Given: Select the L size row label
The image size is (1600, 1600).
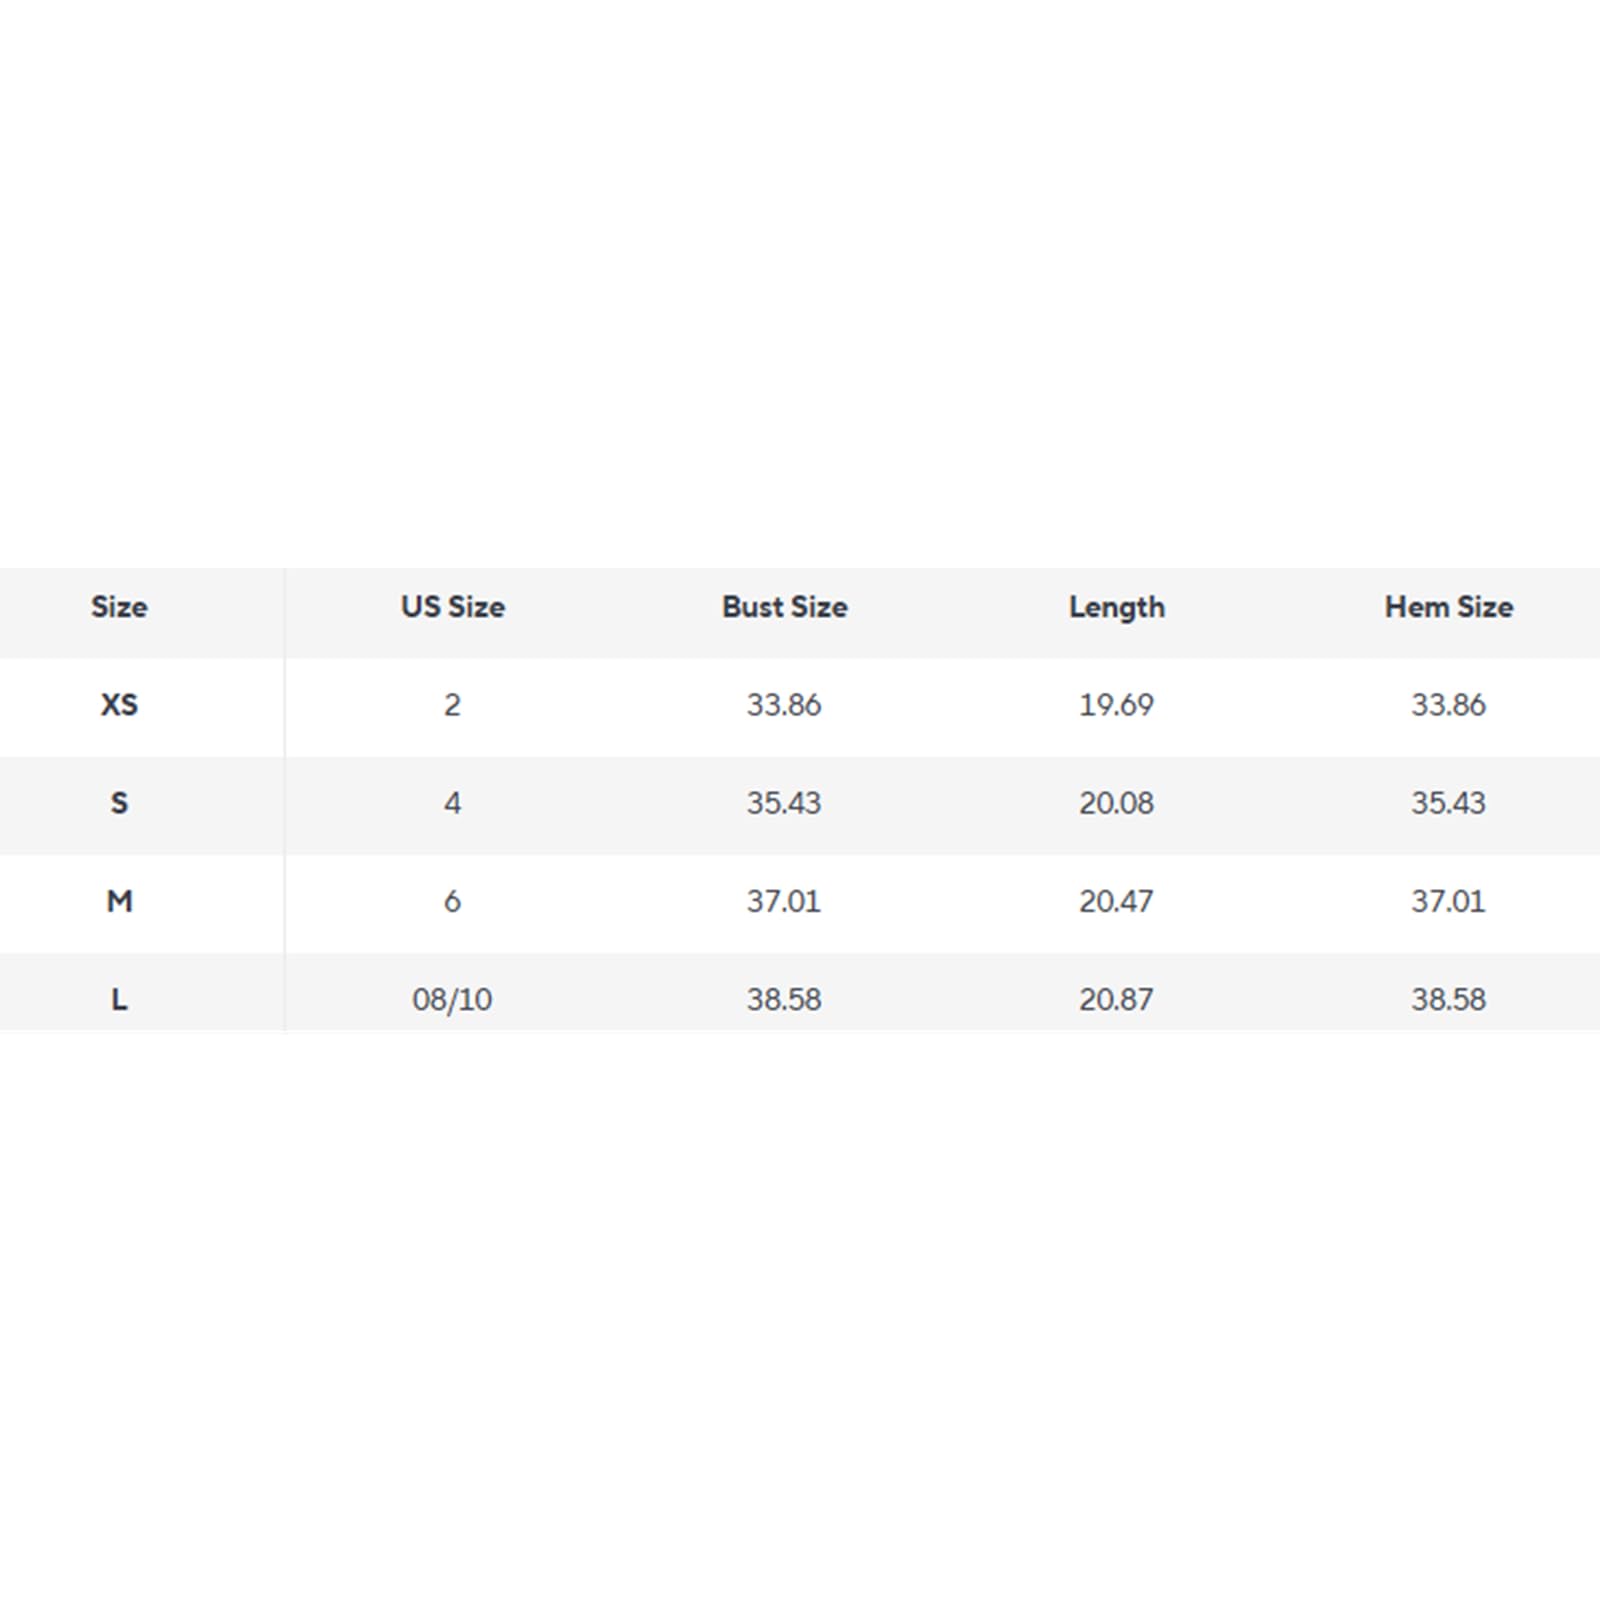Looking at the screenshot, I should tap(119, 999).
